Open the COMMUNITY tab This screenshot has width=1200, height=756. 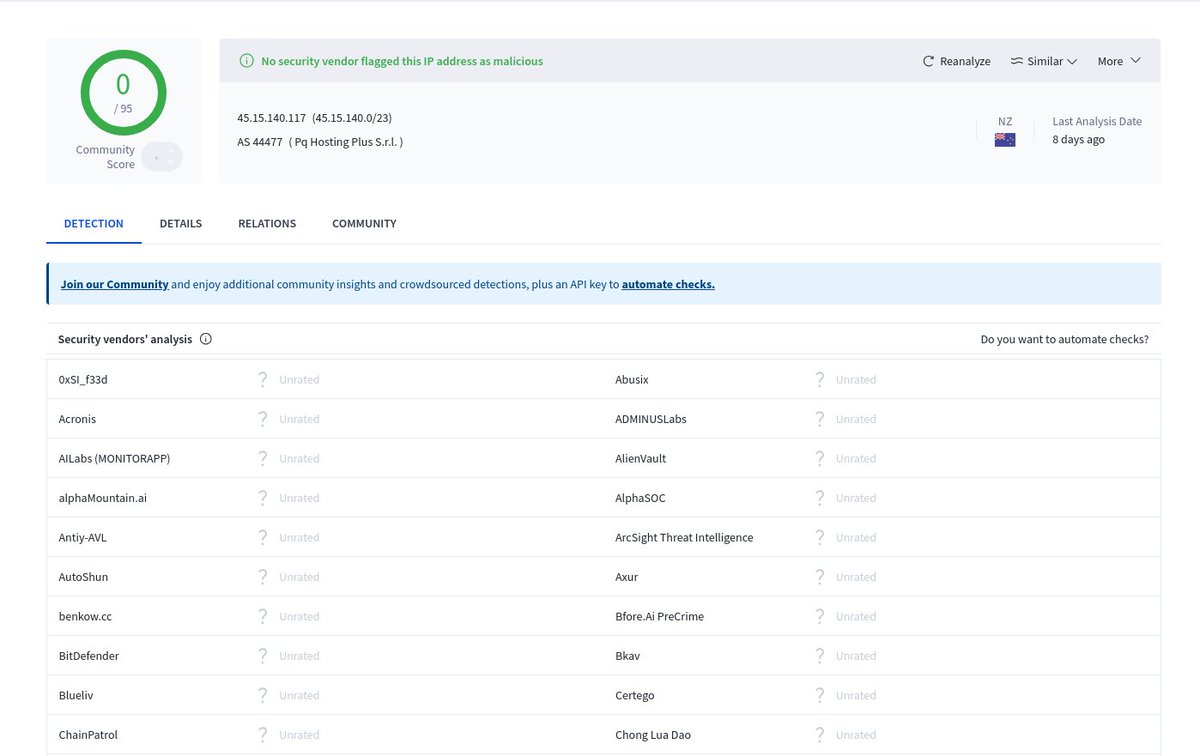[364, 223]
